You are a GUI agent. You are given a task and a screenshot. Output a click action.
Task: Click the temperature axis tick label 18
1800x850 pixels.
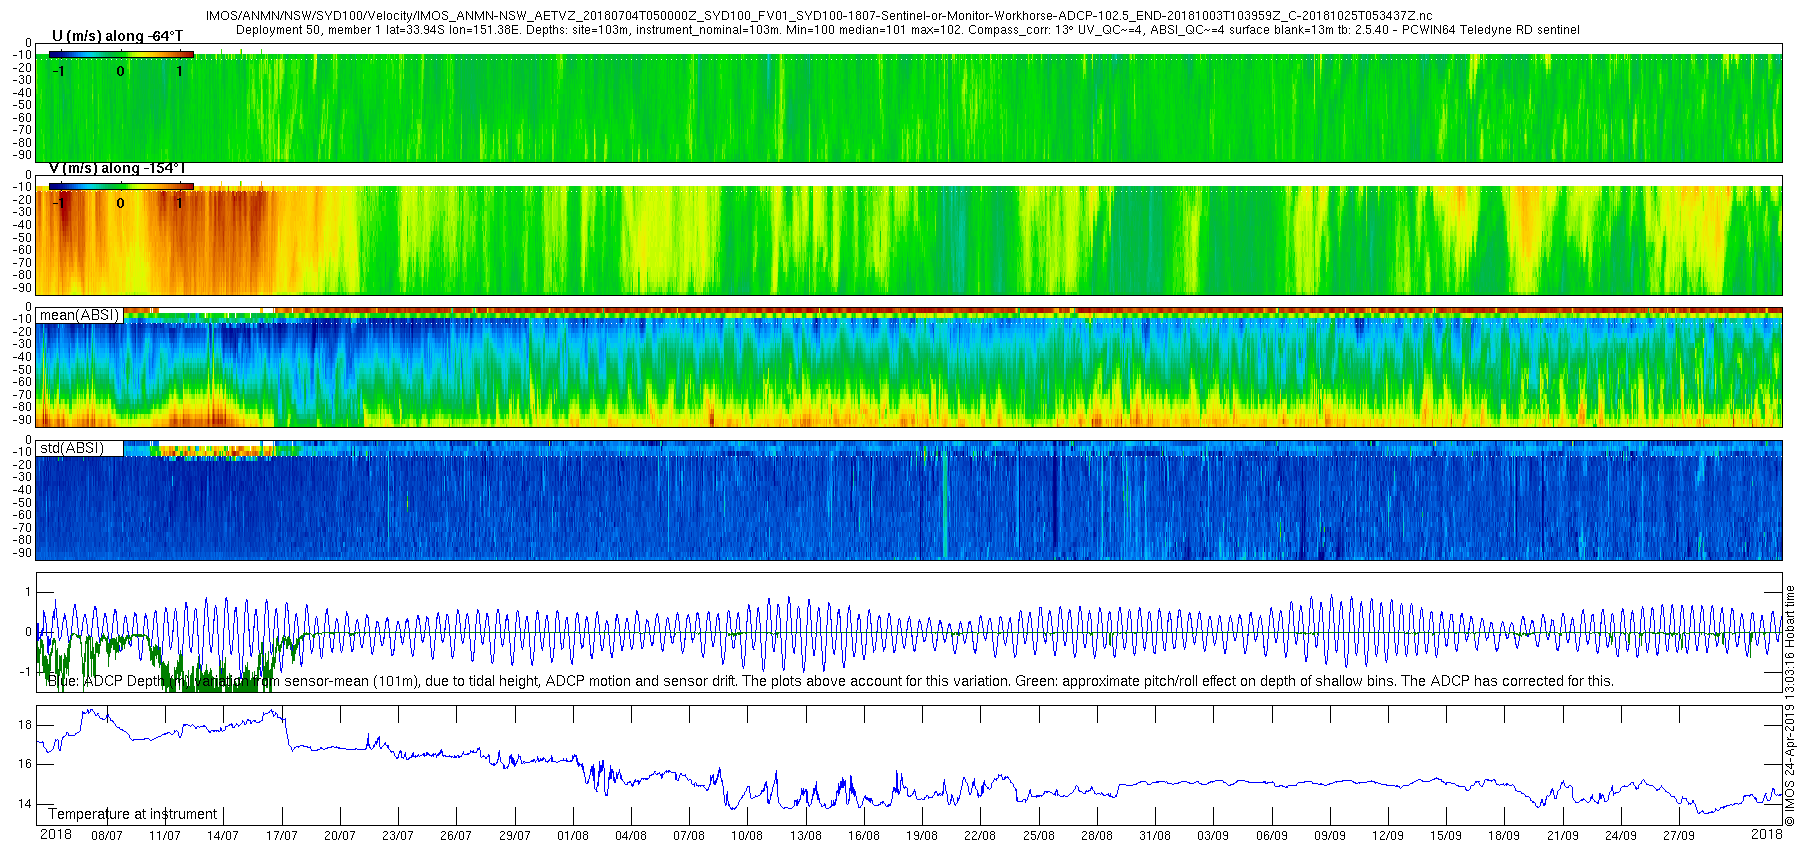25,725
